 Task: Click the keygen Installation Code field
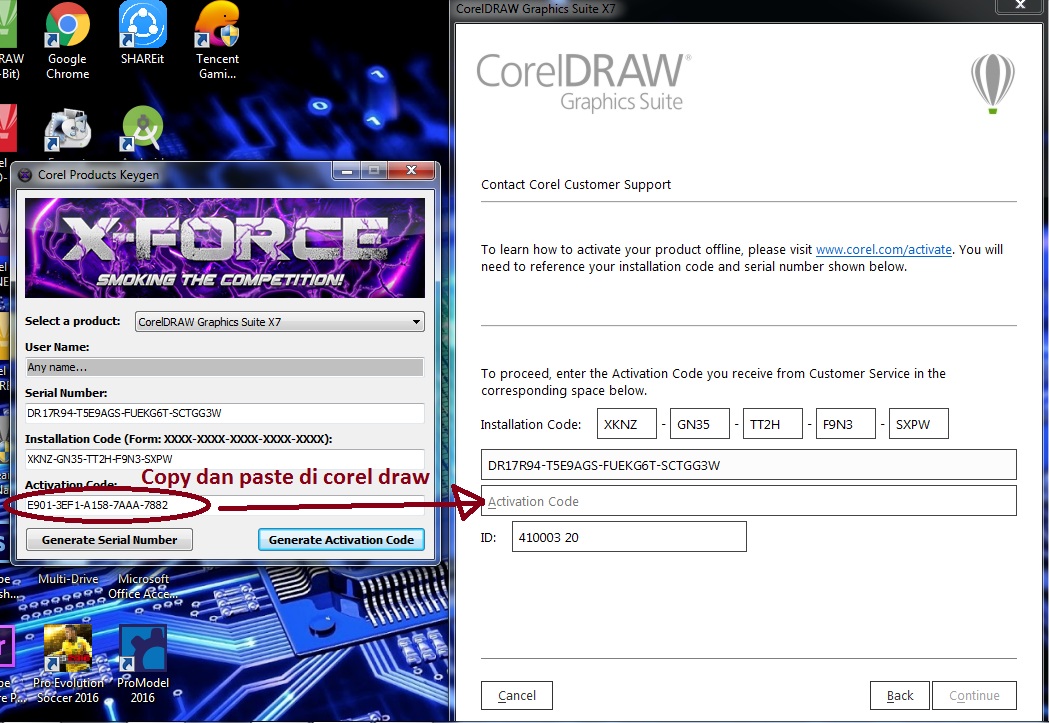pyautogui.click(x=225, y=459)
